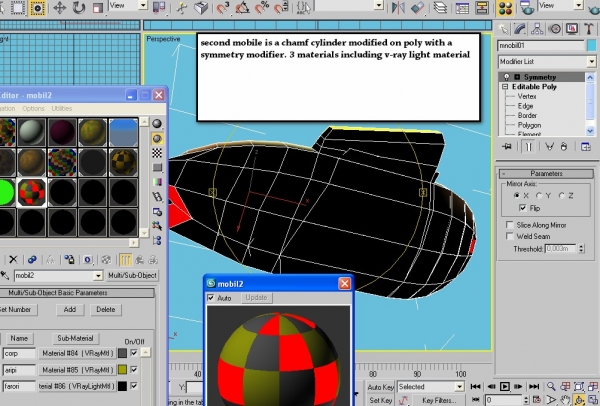This screenshot has height=406, width=600.
Task: Open the reference coordinate View dropdown
Action: click(x=143, y=5)
